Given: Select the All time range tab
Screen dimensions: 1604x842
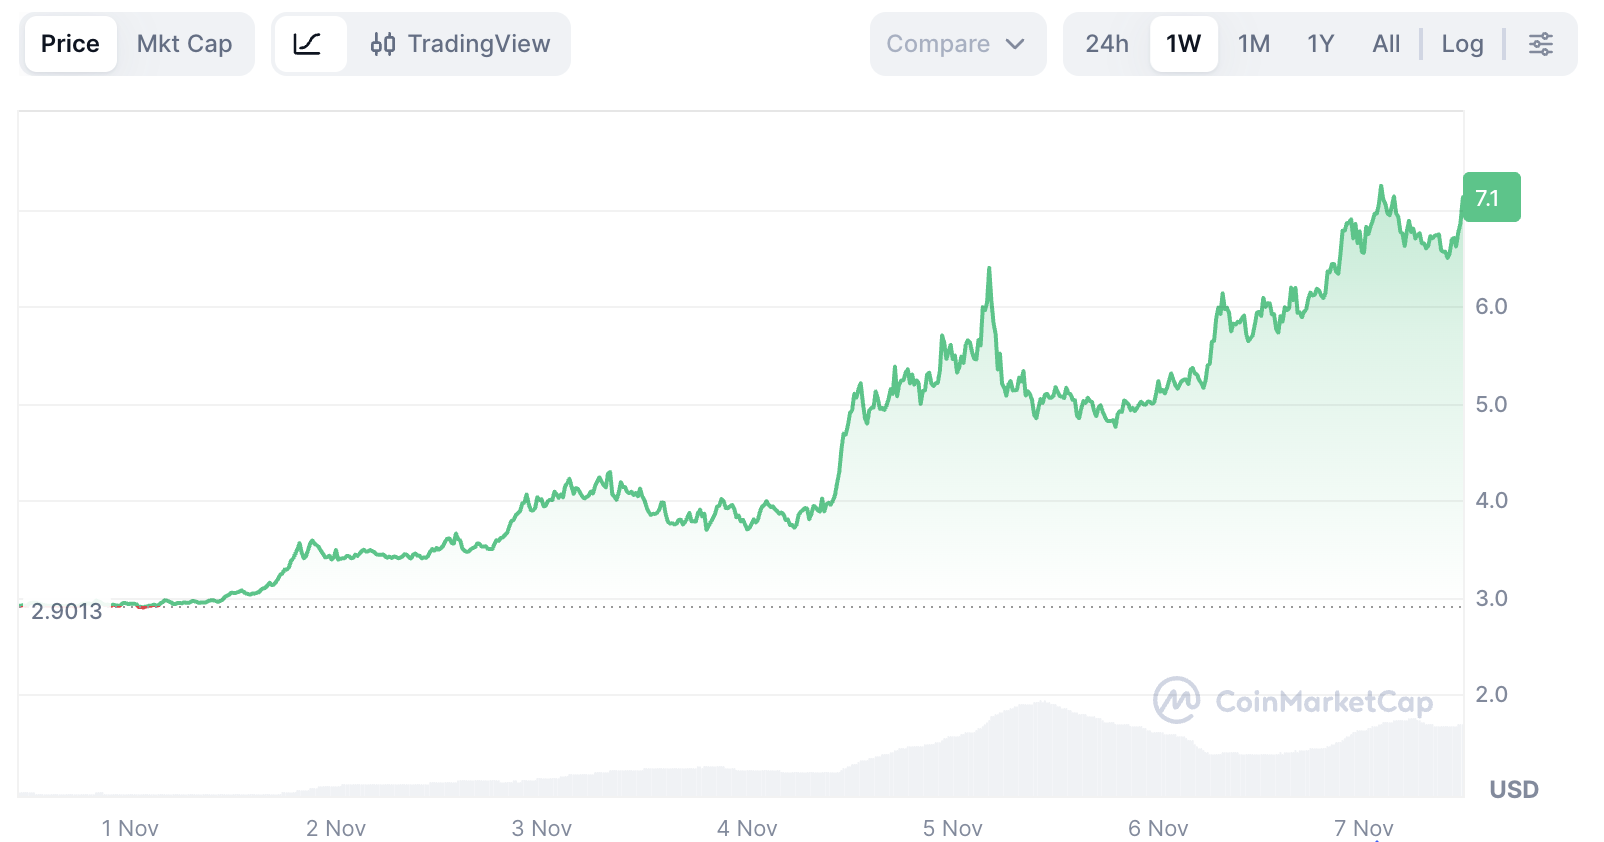Looking at the screenshot, I should point(1386,43).
